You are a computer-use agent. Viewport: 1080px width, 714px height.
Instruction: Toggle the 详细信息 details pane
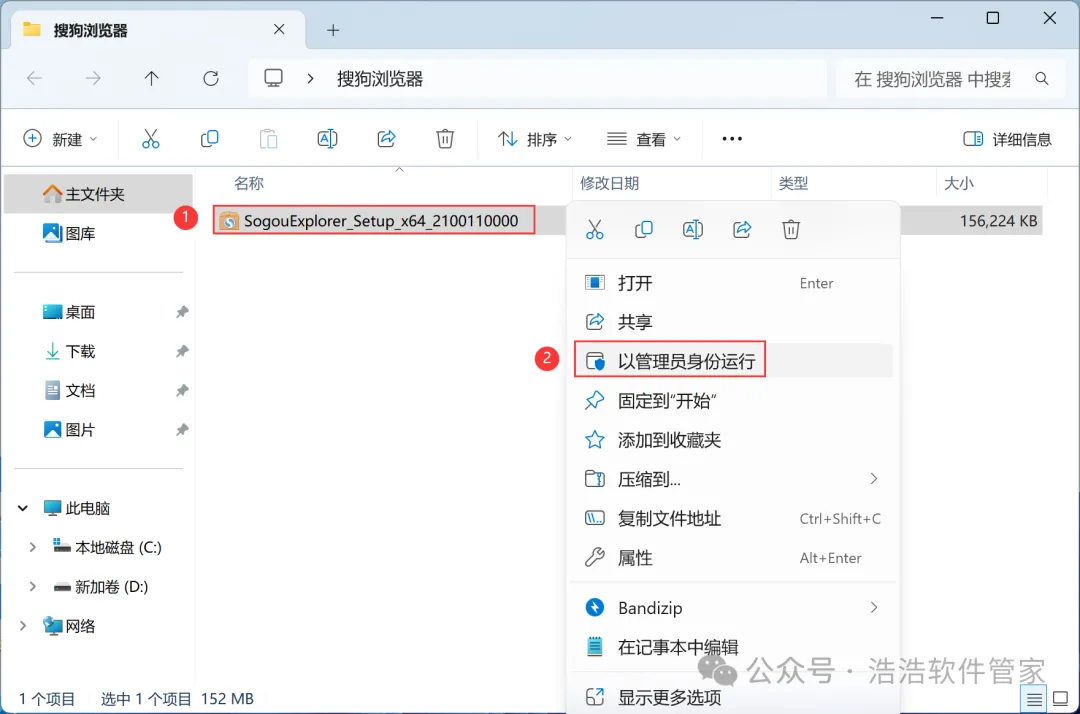pyautogui.click(x=1007, y=139)
